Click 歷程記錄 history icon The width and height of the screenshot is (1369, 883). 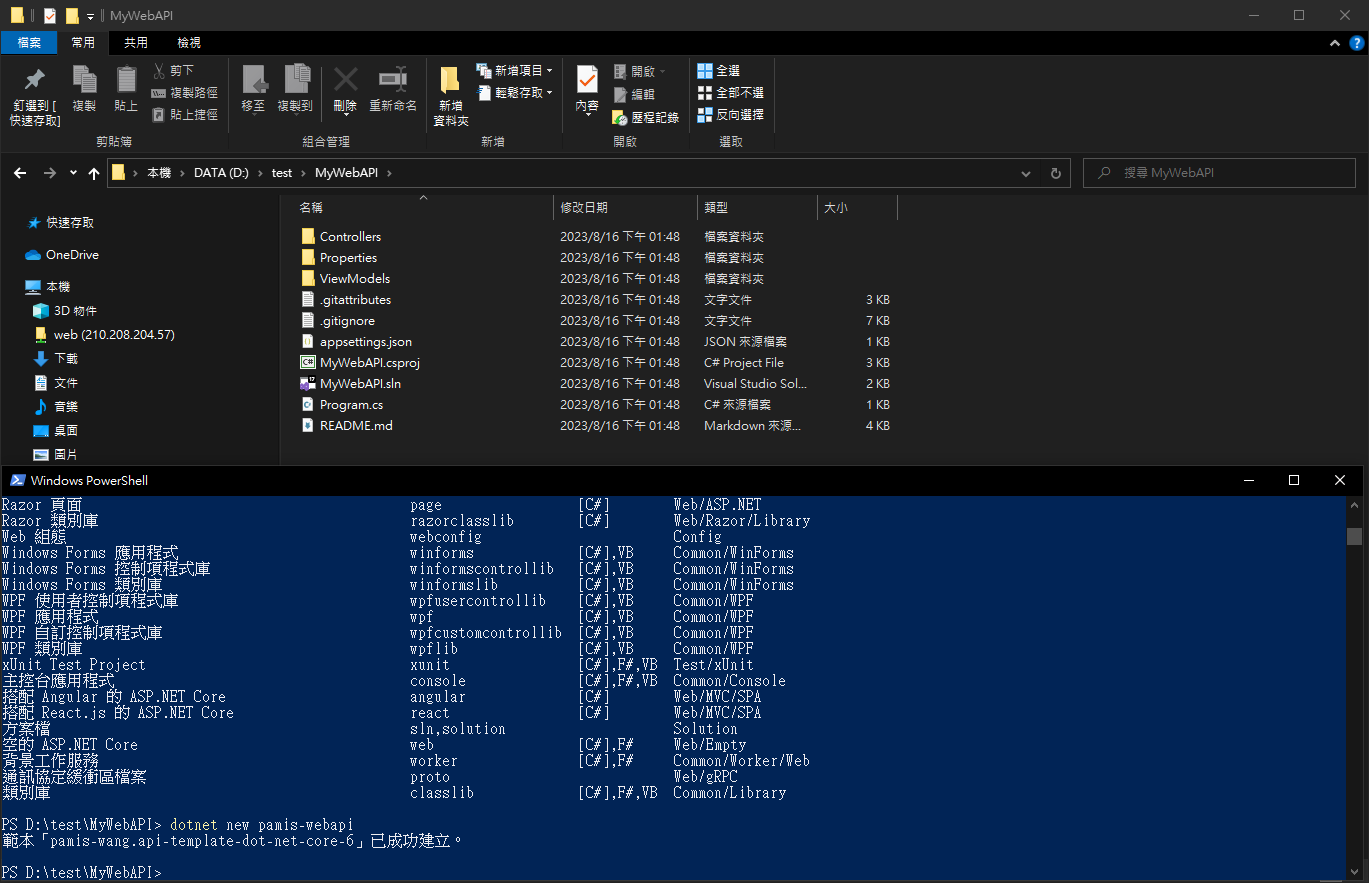pyautogui.click(x=620, y=117)
